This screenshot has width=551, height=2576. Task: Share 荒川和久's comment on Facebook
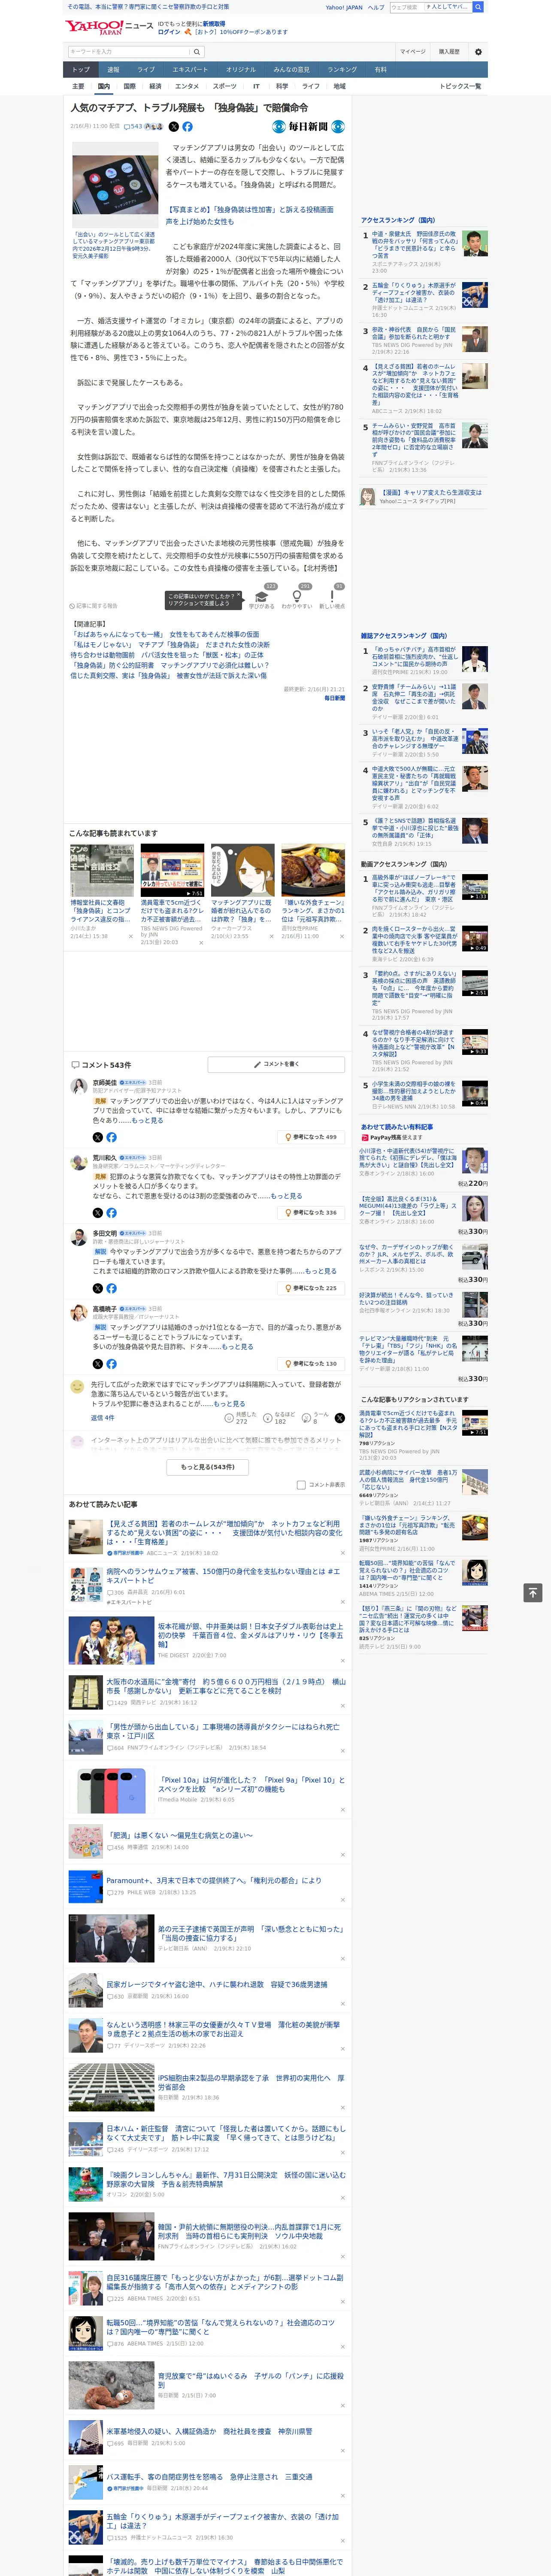coord(111,1213)
